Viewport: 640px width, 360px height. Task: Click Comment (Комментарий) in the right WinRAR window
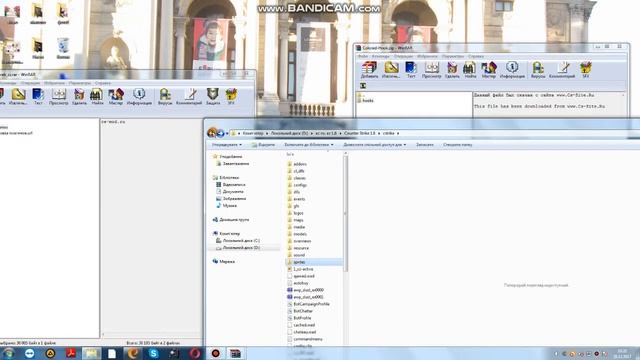[562, 70]
